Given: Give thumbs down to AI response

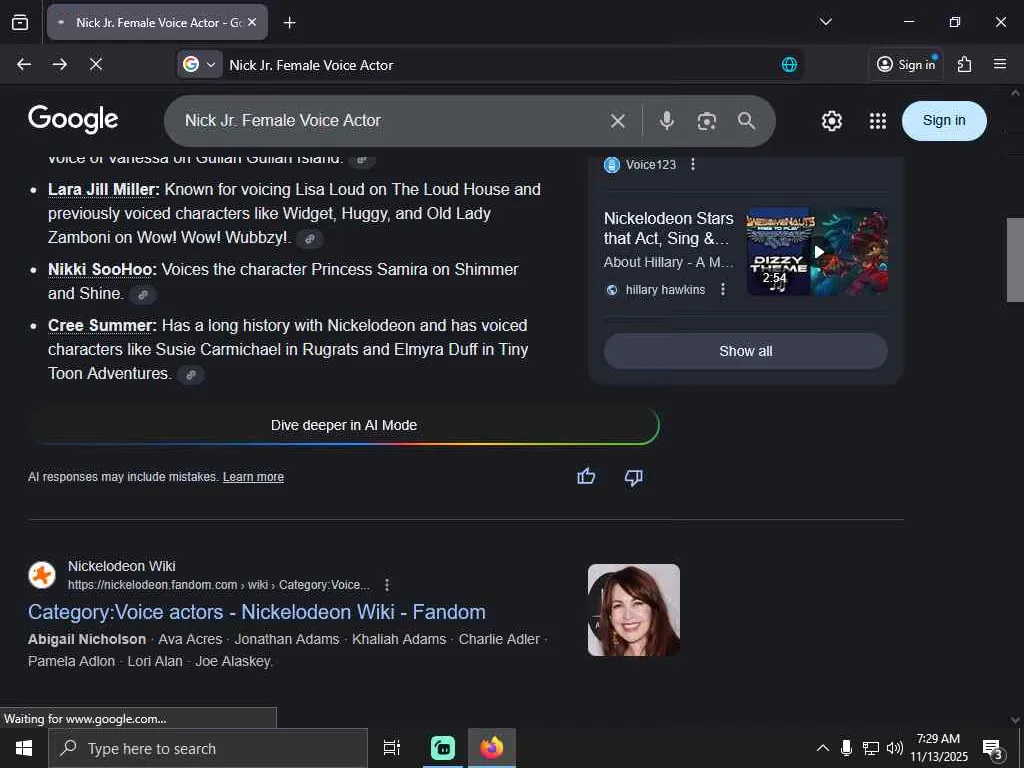Looking at the screenshot, I should pyautogui.click(x=633, y=477).
